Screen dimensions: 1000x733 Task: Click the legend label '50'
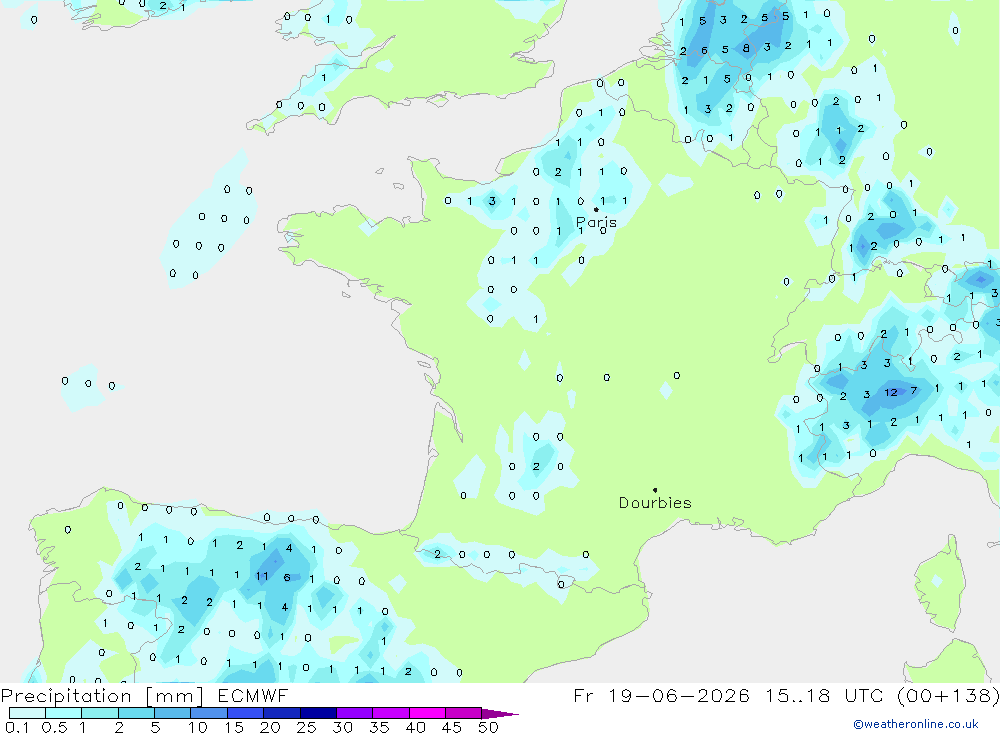click(x=488, y=727)
